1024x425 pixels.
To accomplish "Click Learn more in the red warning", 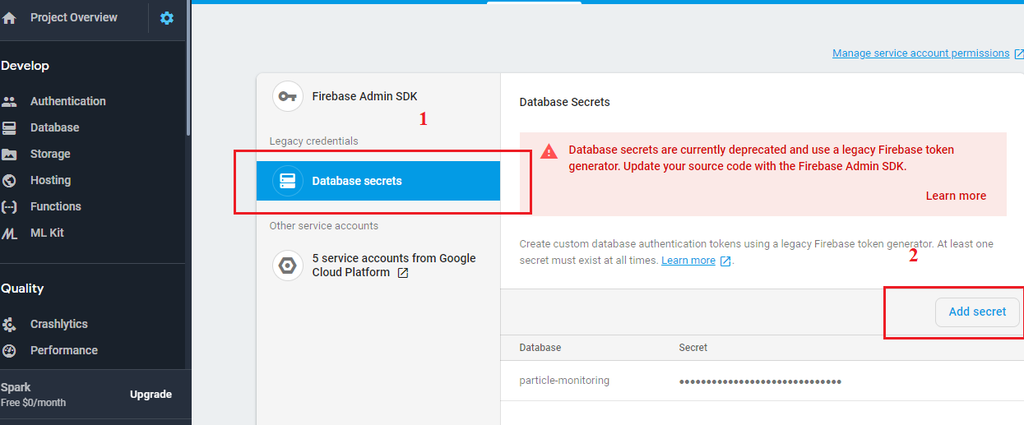I will pyautogui.click(x=955, y=196).
